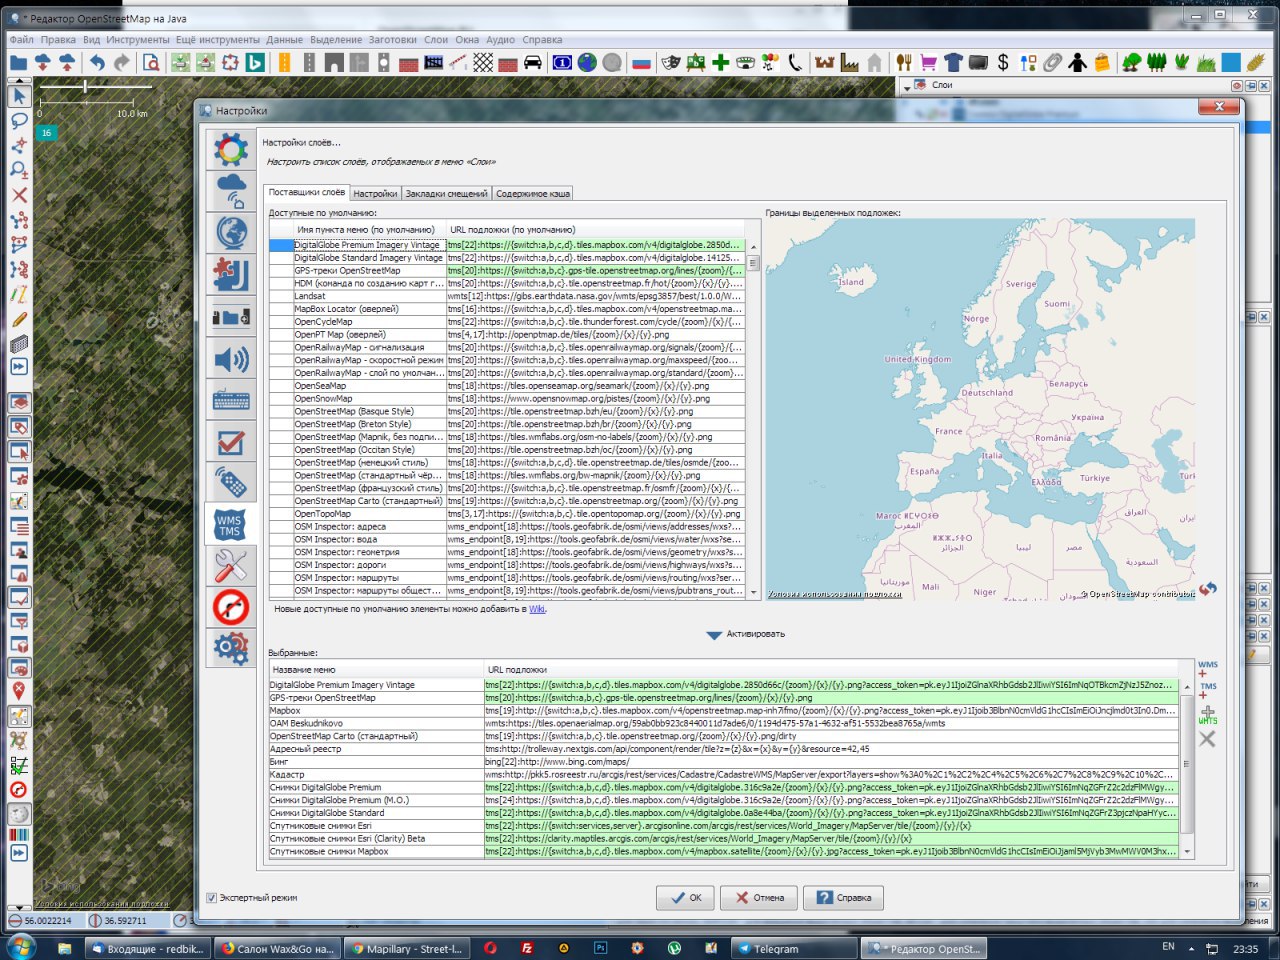Open the Wiki link
This screenshot has width=1280, height=960.
point(537,609)
